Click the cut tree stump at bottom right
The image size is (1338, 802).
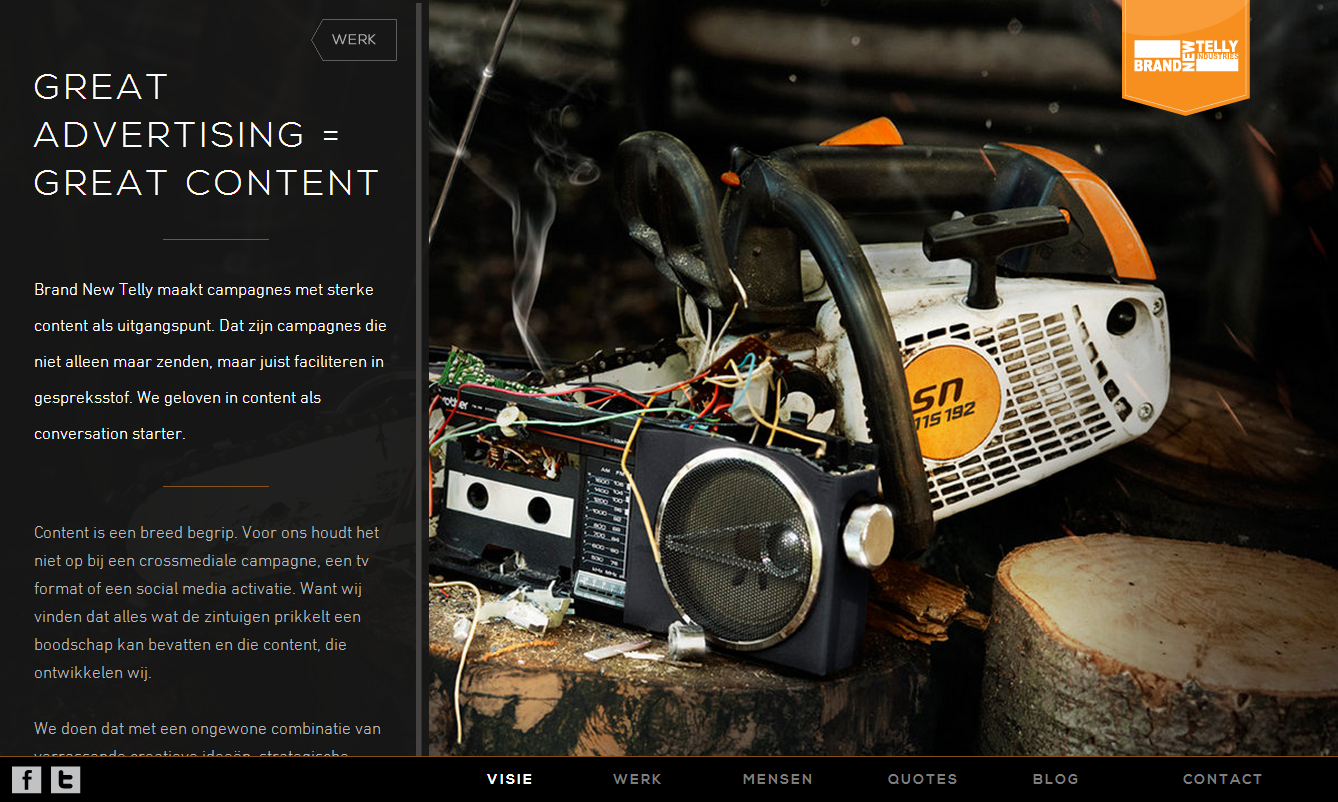[x=1160, y=640]
